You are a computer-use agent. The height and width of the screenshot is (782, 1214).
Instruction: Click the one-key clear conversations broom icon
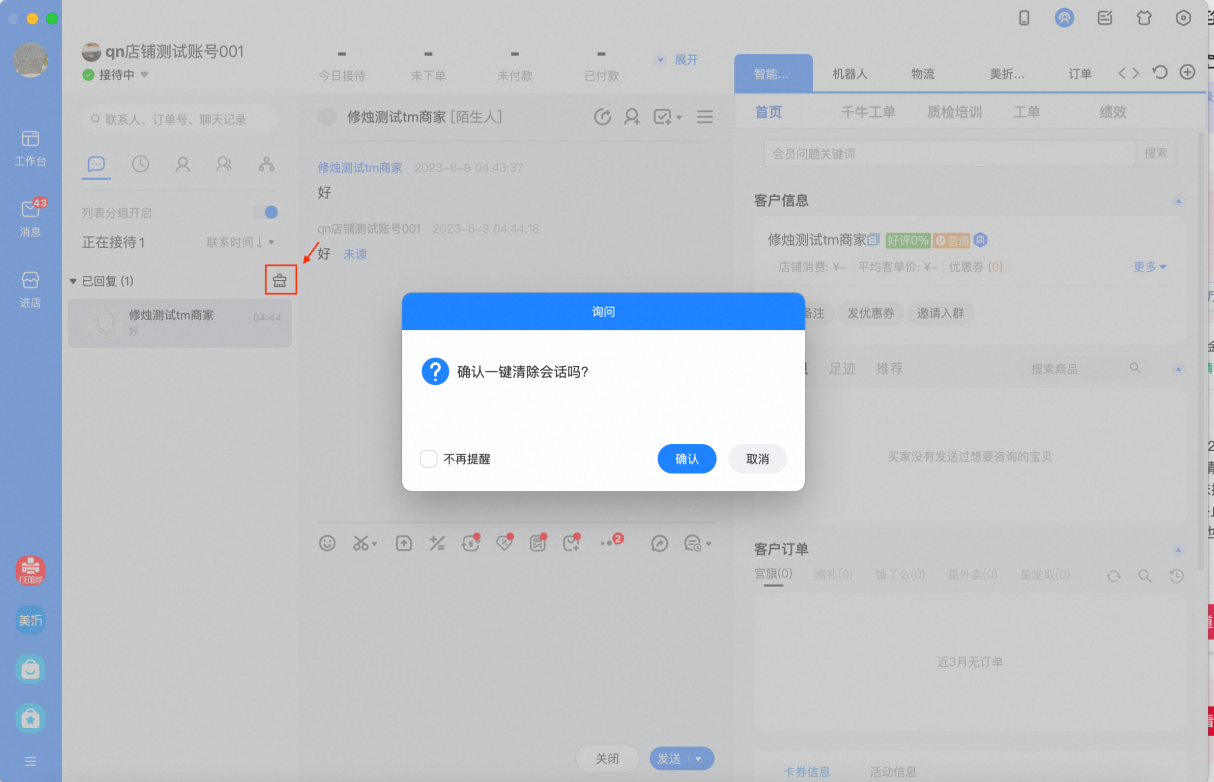(x=280, y=281)
